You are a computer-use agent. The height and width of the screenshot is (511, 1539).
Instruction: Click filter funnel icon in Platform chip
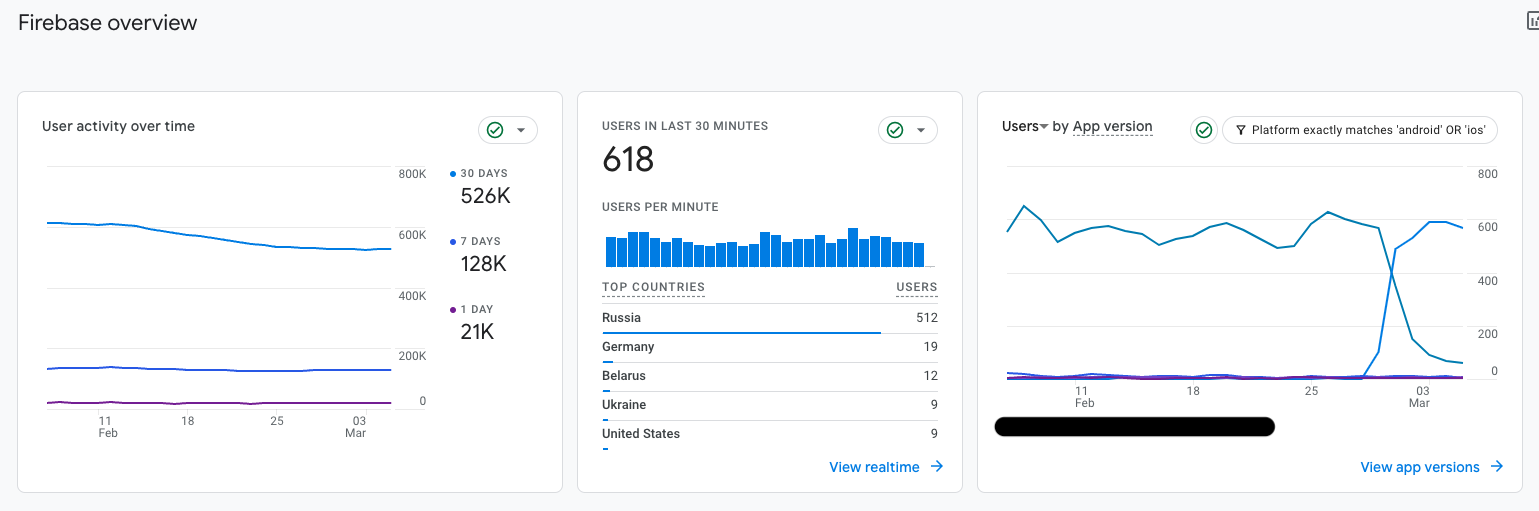pos(1241,130)
